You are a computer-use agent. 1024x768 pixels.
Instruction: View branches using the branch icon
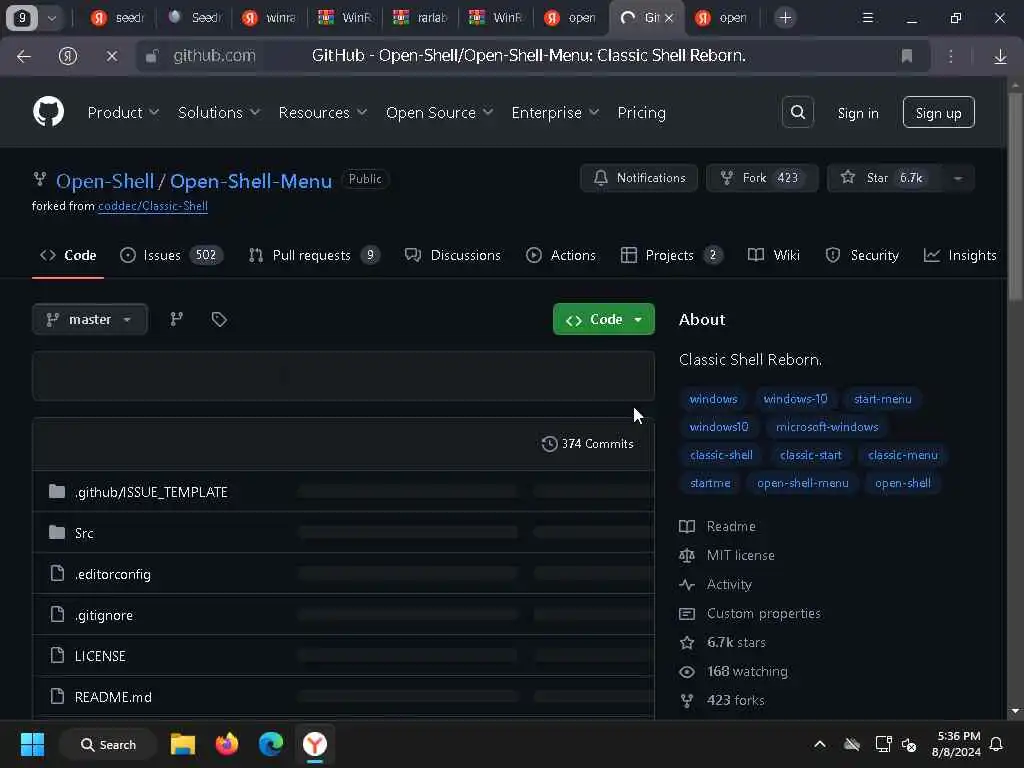[176, 319]
